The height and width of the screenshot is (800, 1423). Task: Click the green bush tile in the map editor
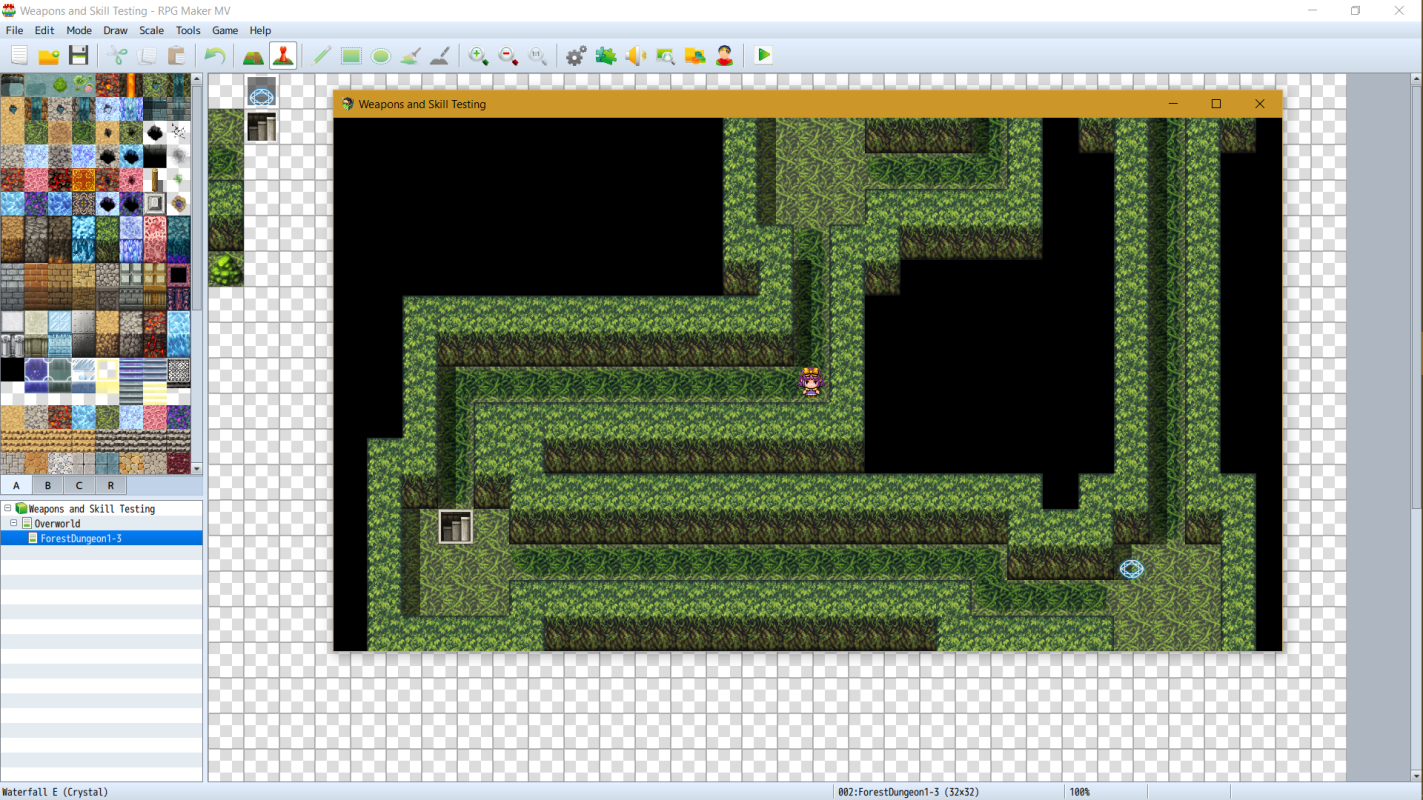coord(226,269)
